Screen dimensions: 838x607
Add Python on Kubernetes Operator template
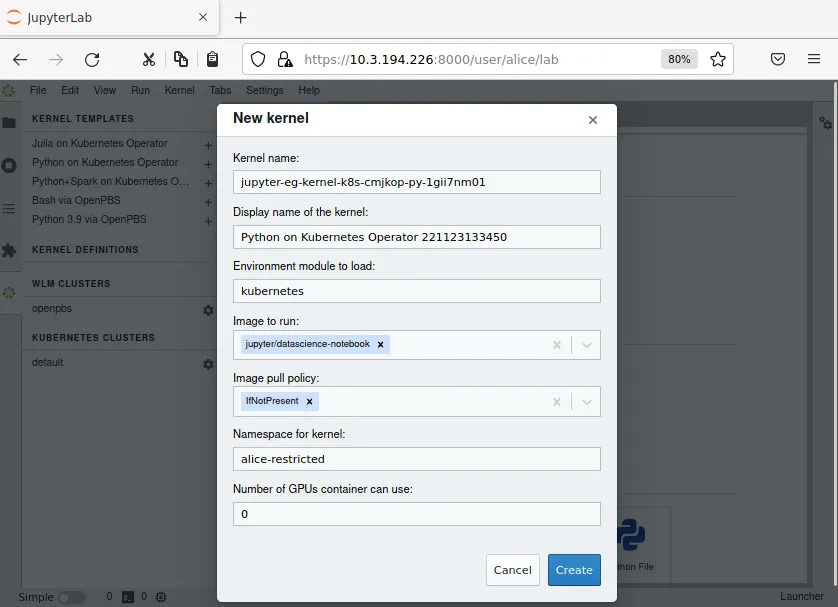point(208,165)
